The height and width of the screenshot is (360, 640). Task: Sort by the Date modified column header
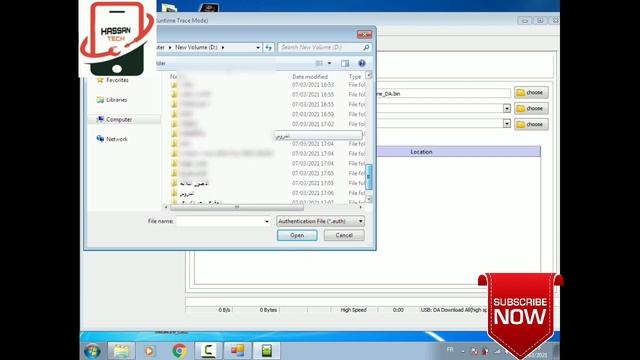310,77
